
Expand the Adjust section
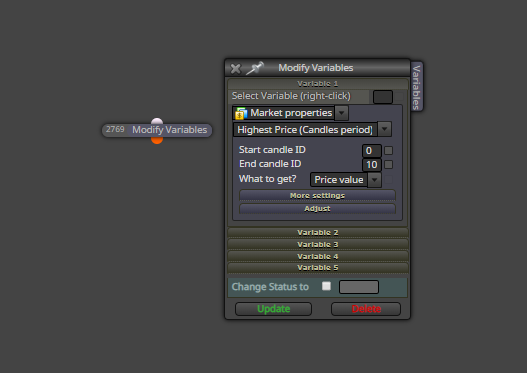317,208
